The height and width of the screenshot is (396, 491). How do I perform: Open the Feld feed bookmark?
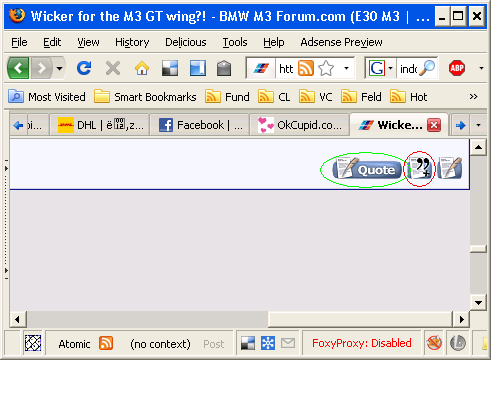click(361, 97)
